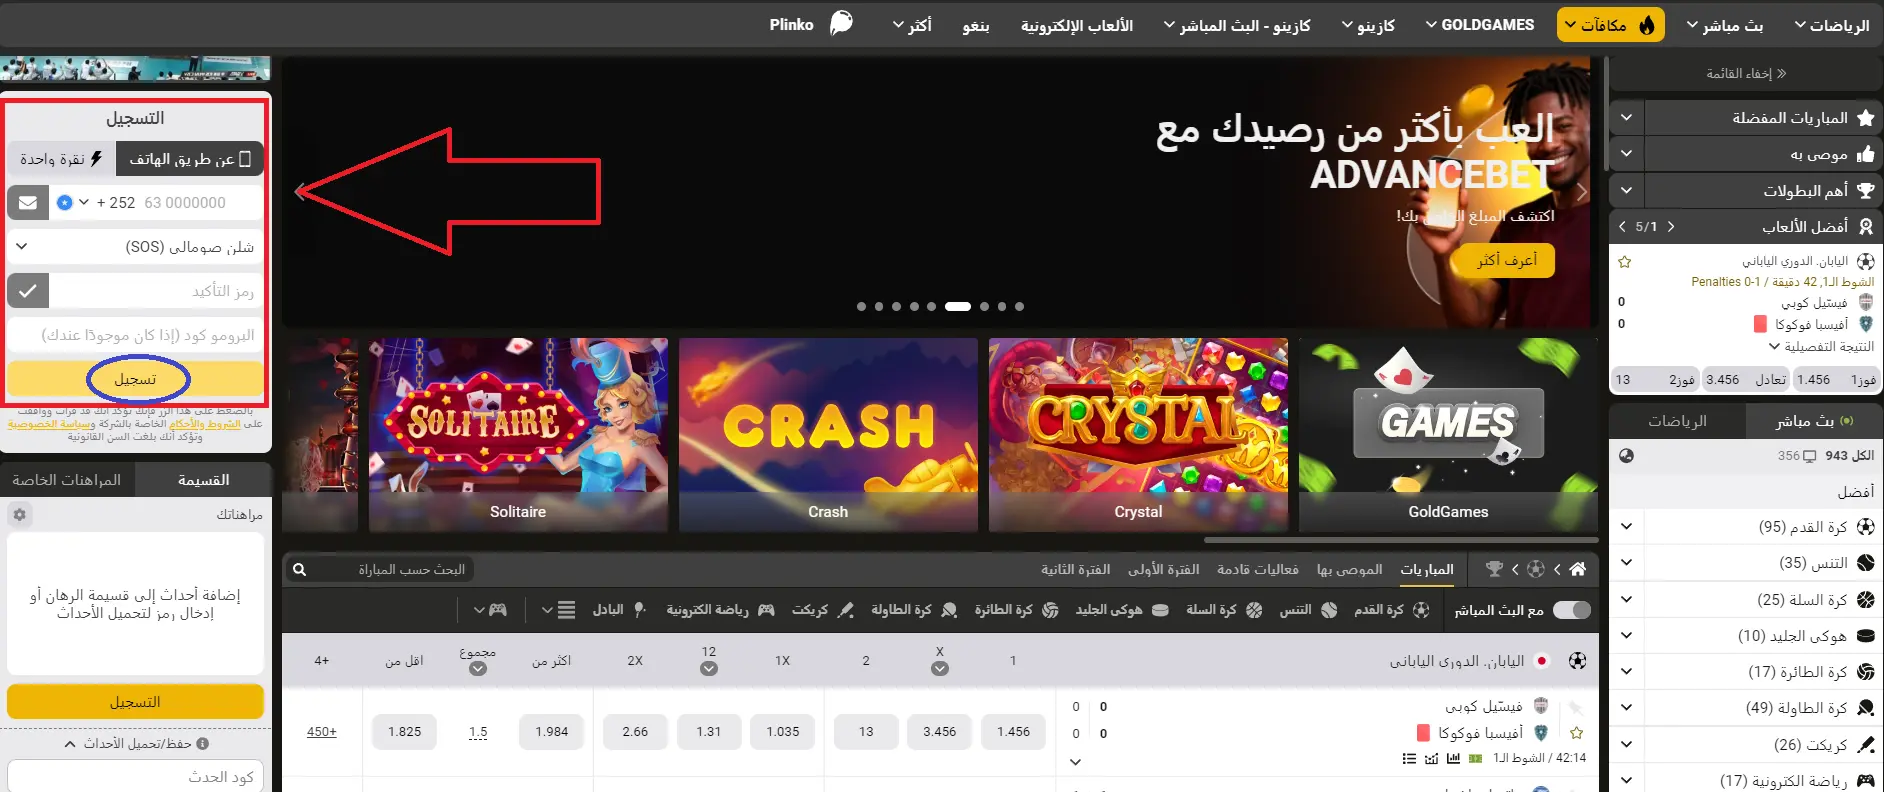Filter by كرة الطائرة volleyball sport
Screen dimensions: 1884x792
1016,610
